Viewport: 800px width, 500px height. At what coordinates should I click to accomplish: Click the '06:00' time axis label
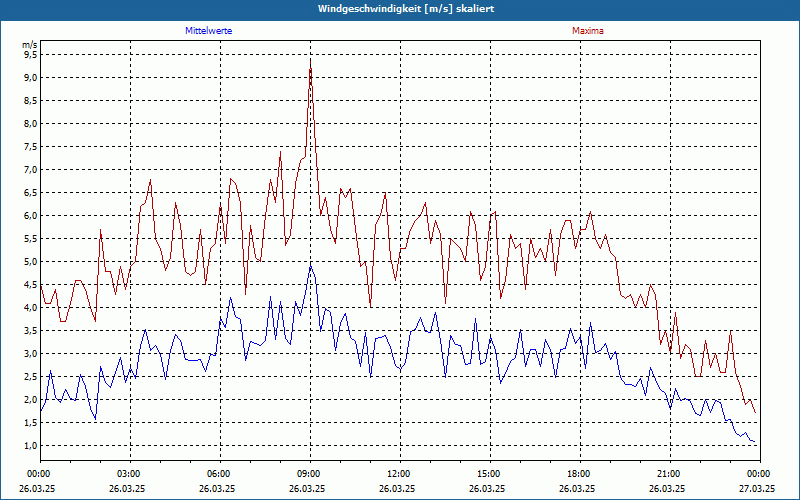point(220,474)
